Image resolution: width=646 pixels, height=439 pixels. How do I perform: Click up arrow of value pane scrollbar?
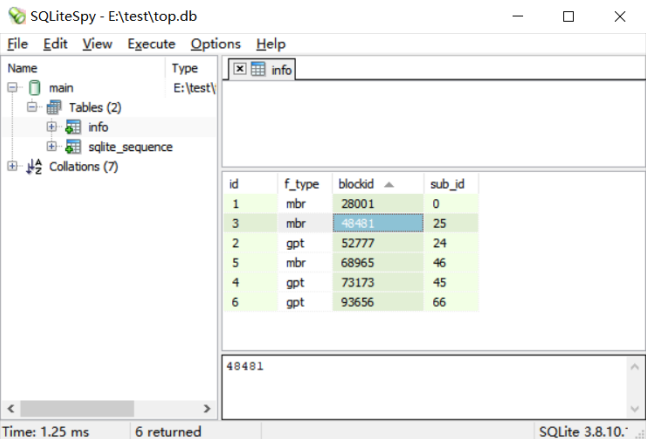click(x=635, y=367)
